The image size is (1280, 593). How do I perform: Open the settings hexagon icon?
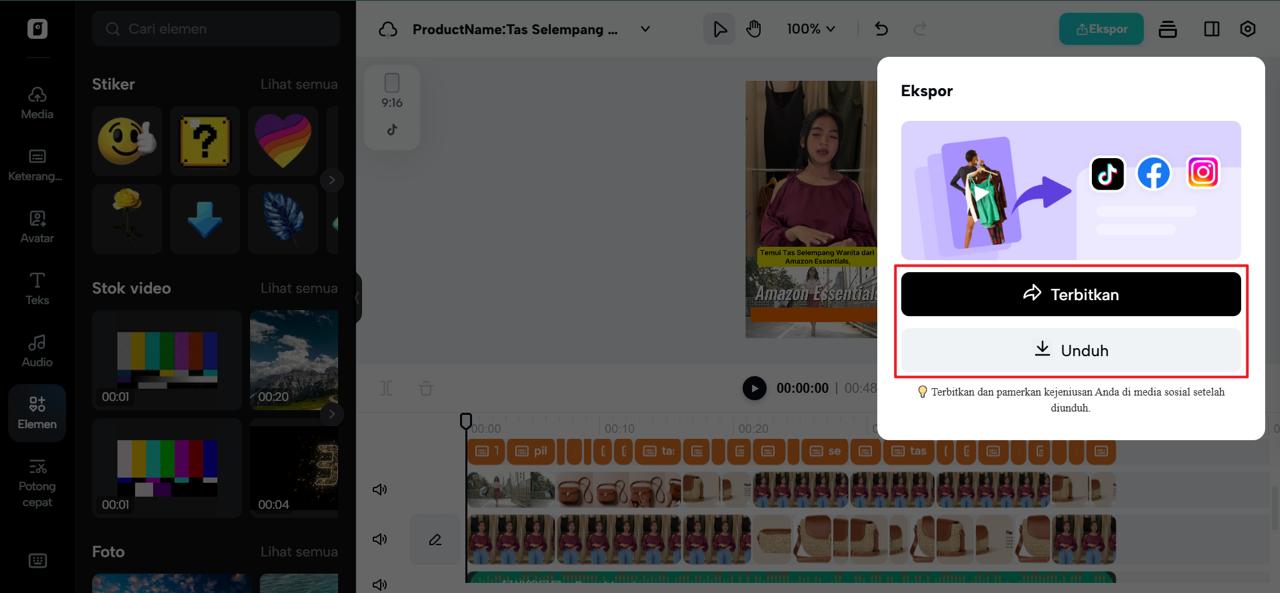click(1247, 29)
